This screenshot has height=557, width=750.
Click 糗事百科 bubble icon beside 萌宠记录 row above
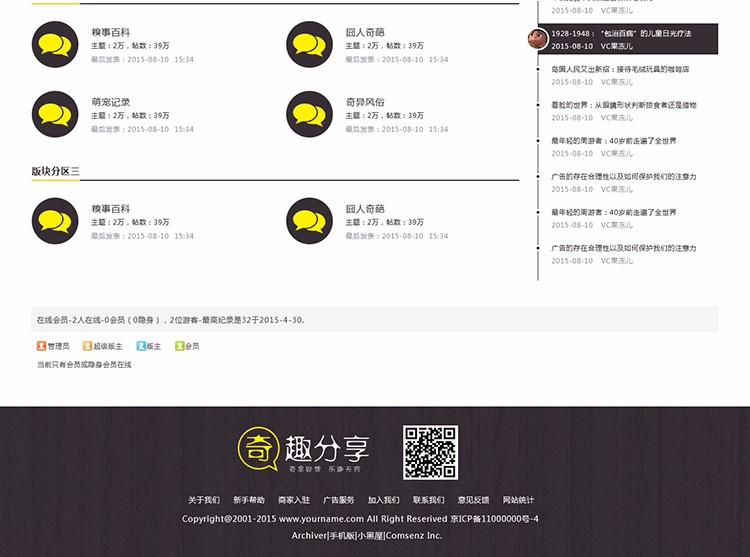(x=55, y=44)
